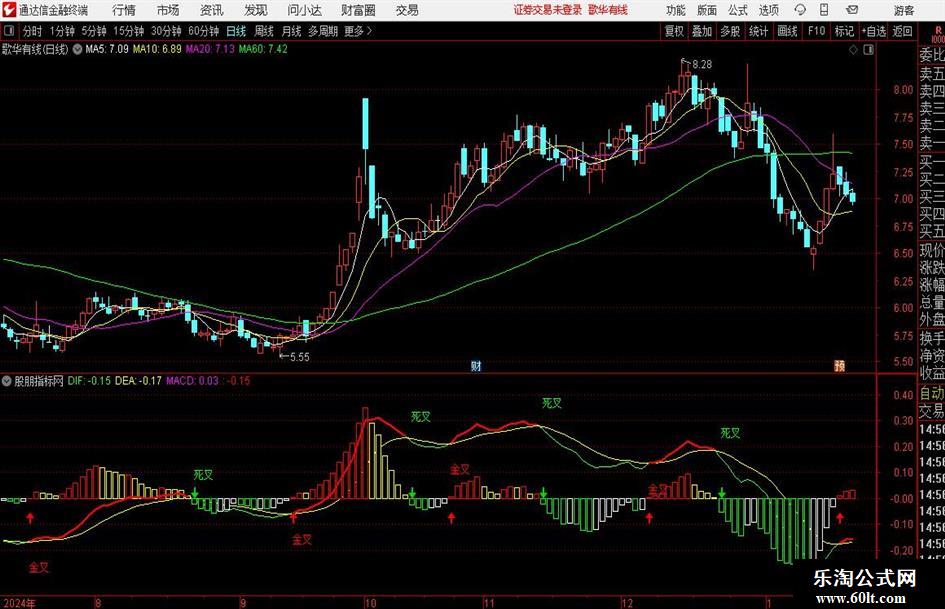Toggle the side panel icon at chart top right
The image size is (945, 609).
coord(868,50)
